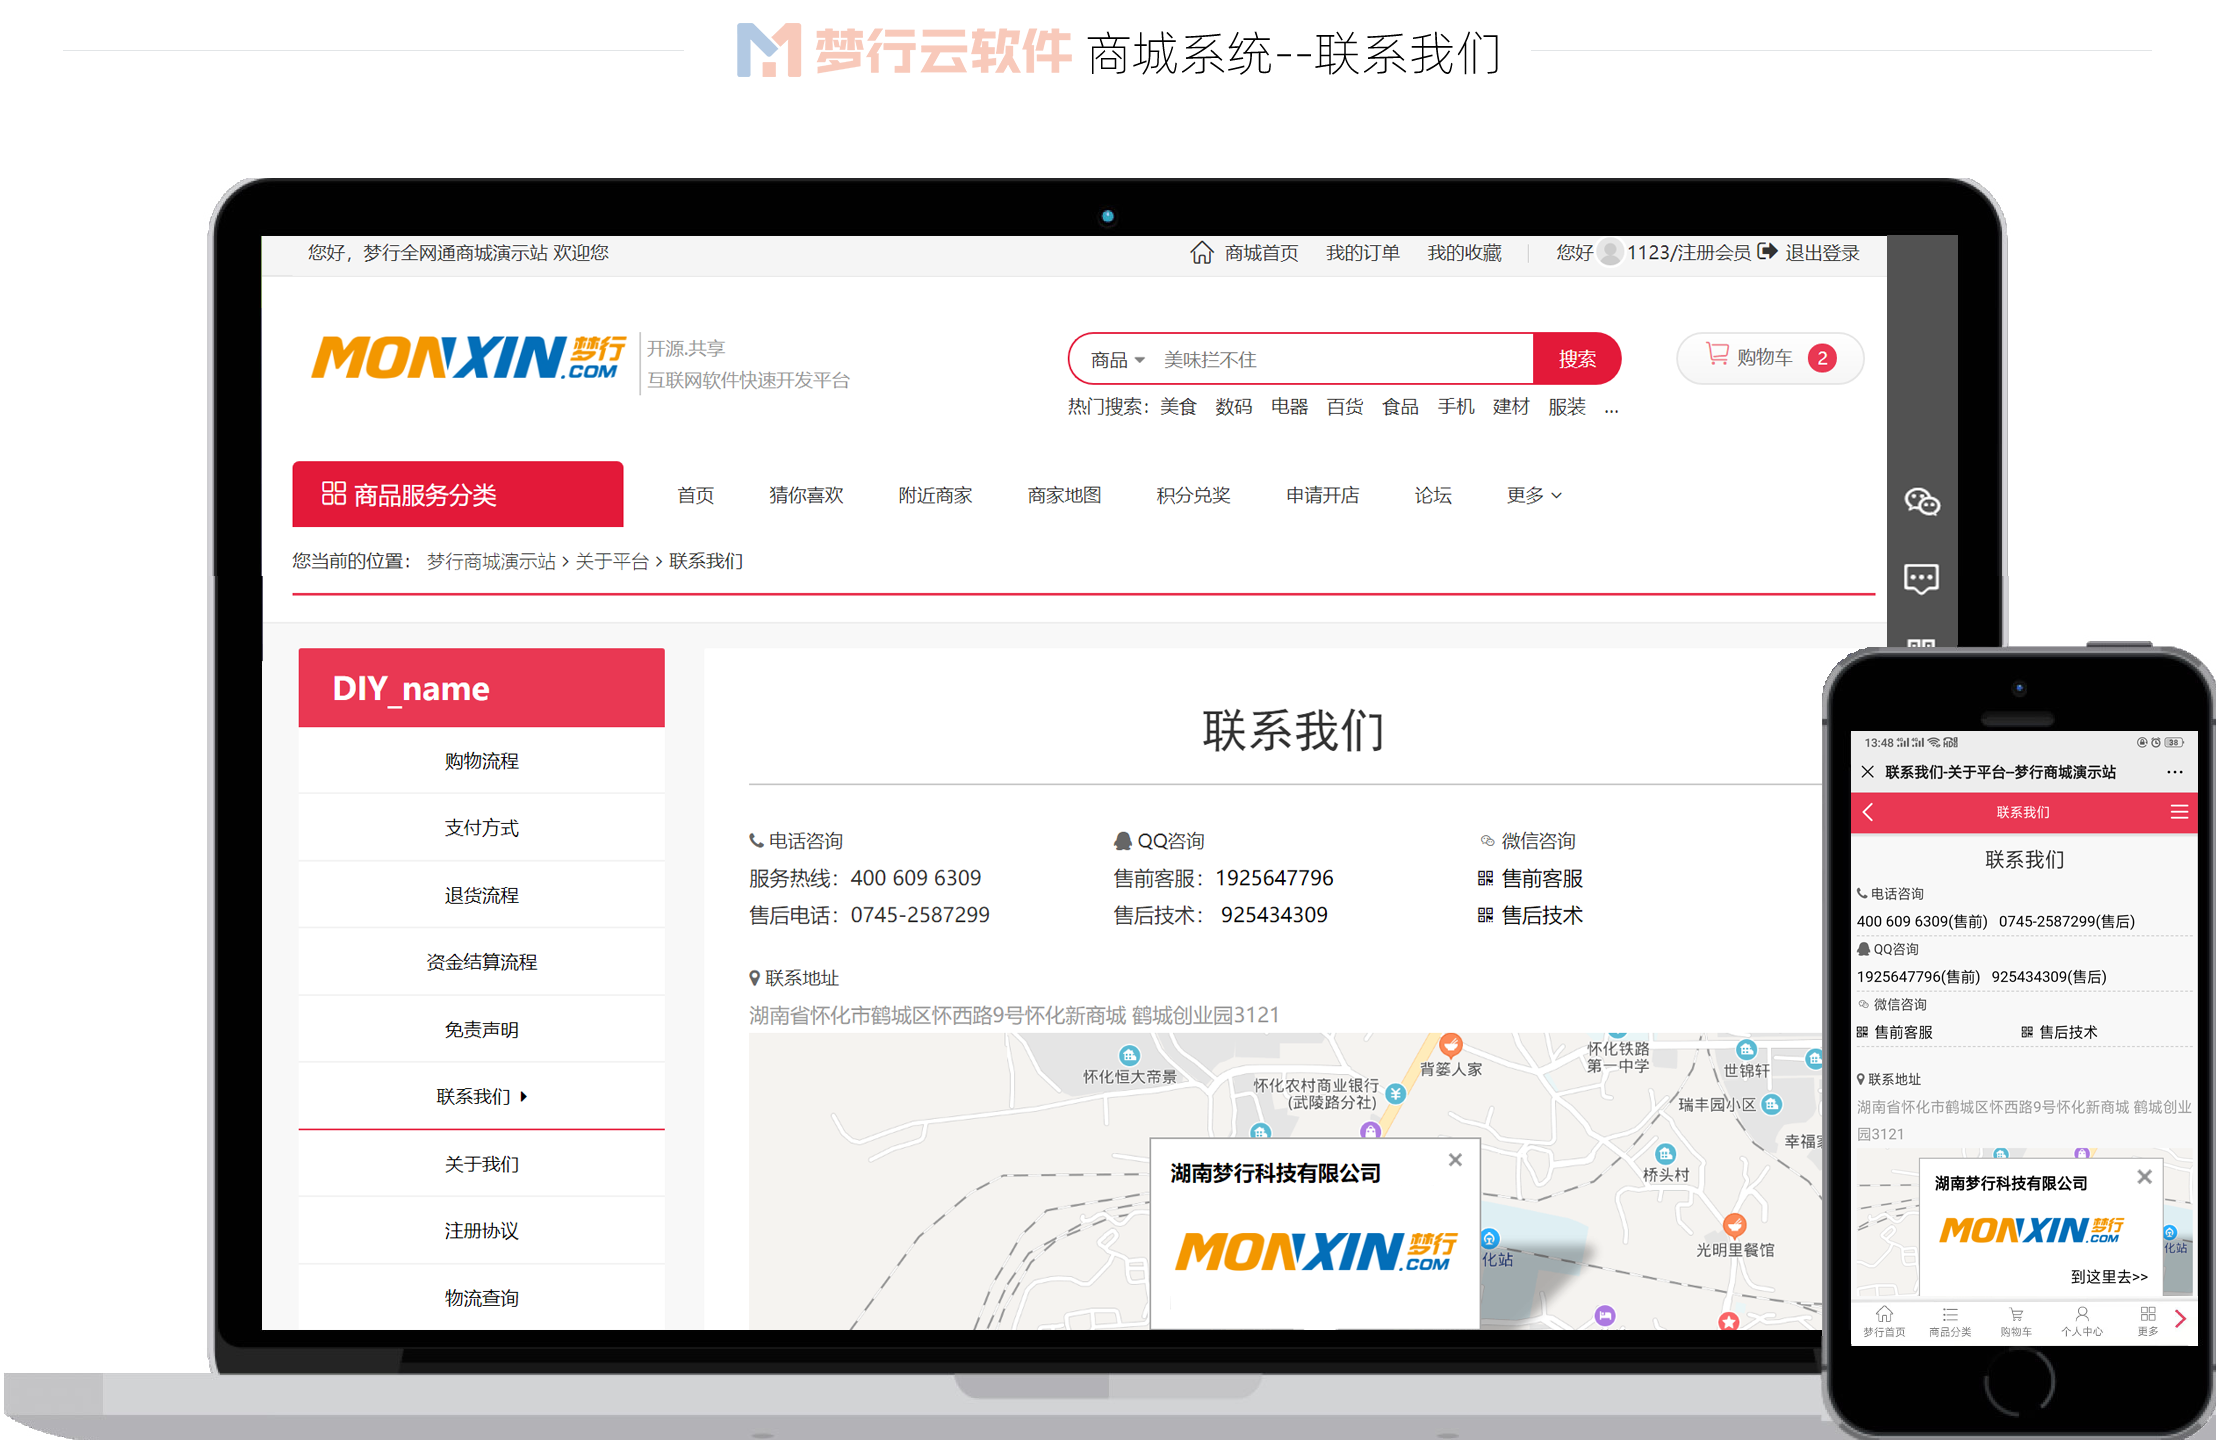This screenshot has height=1440, width=2216.
Task: Click 退出登录 to log out
Action: point(1822,253)
